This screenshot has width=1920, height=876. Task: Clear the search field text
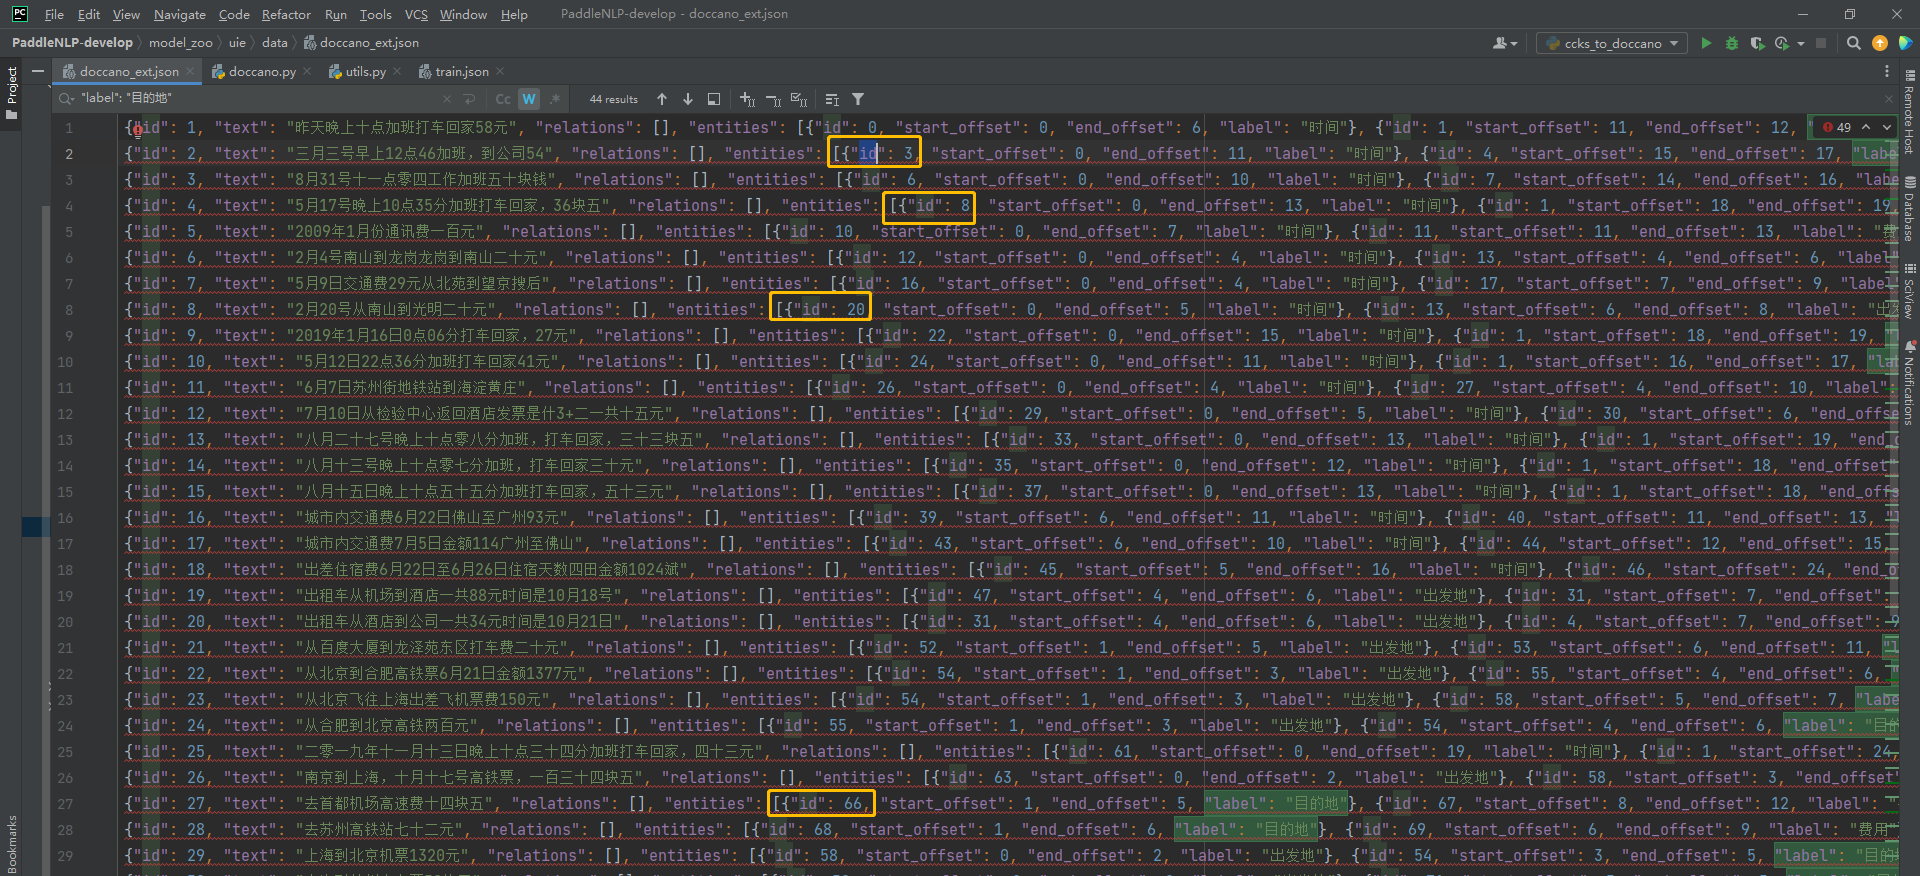tap(447, 99)
